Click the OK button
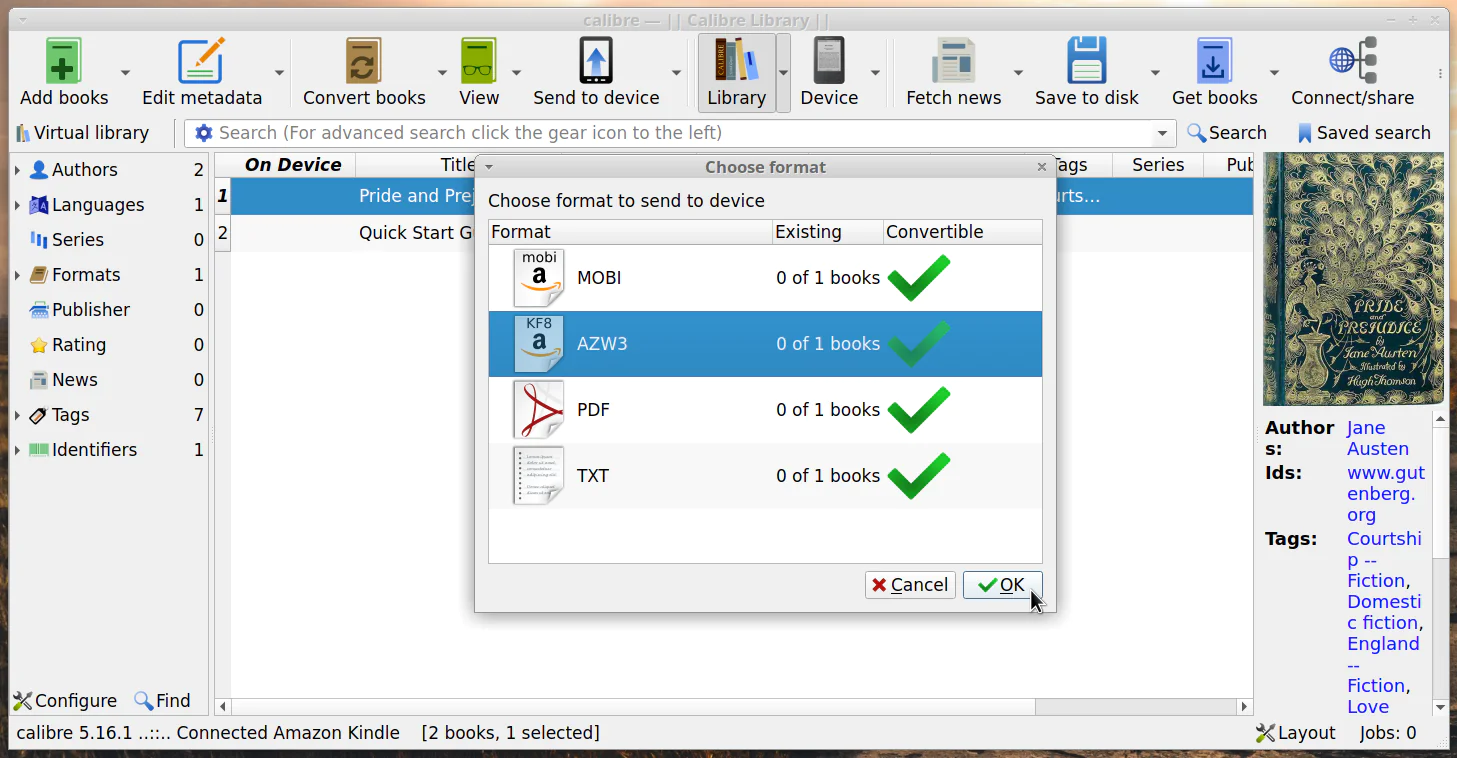 click(1002, 585)
